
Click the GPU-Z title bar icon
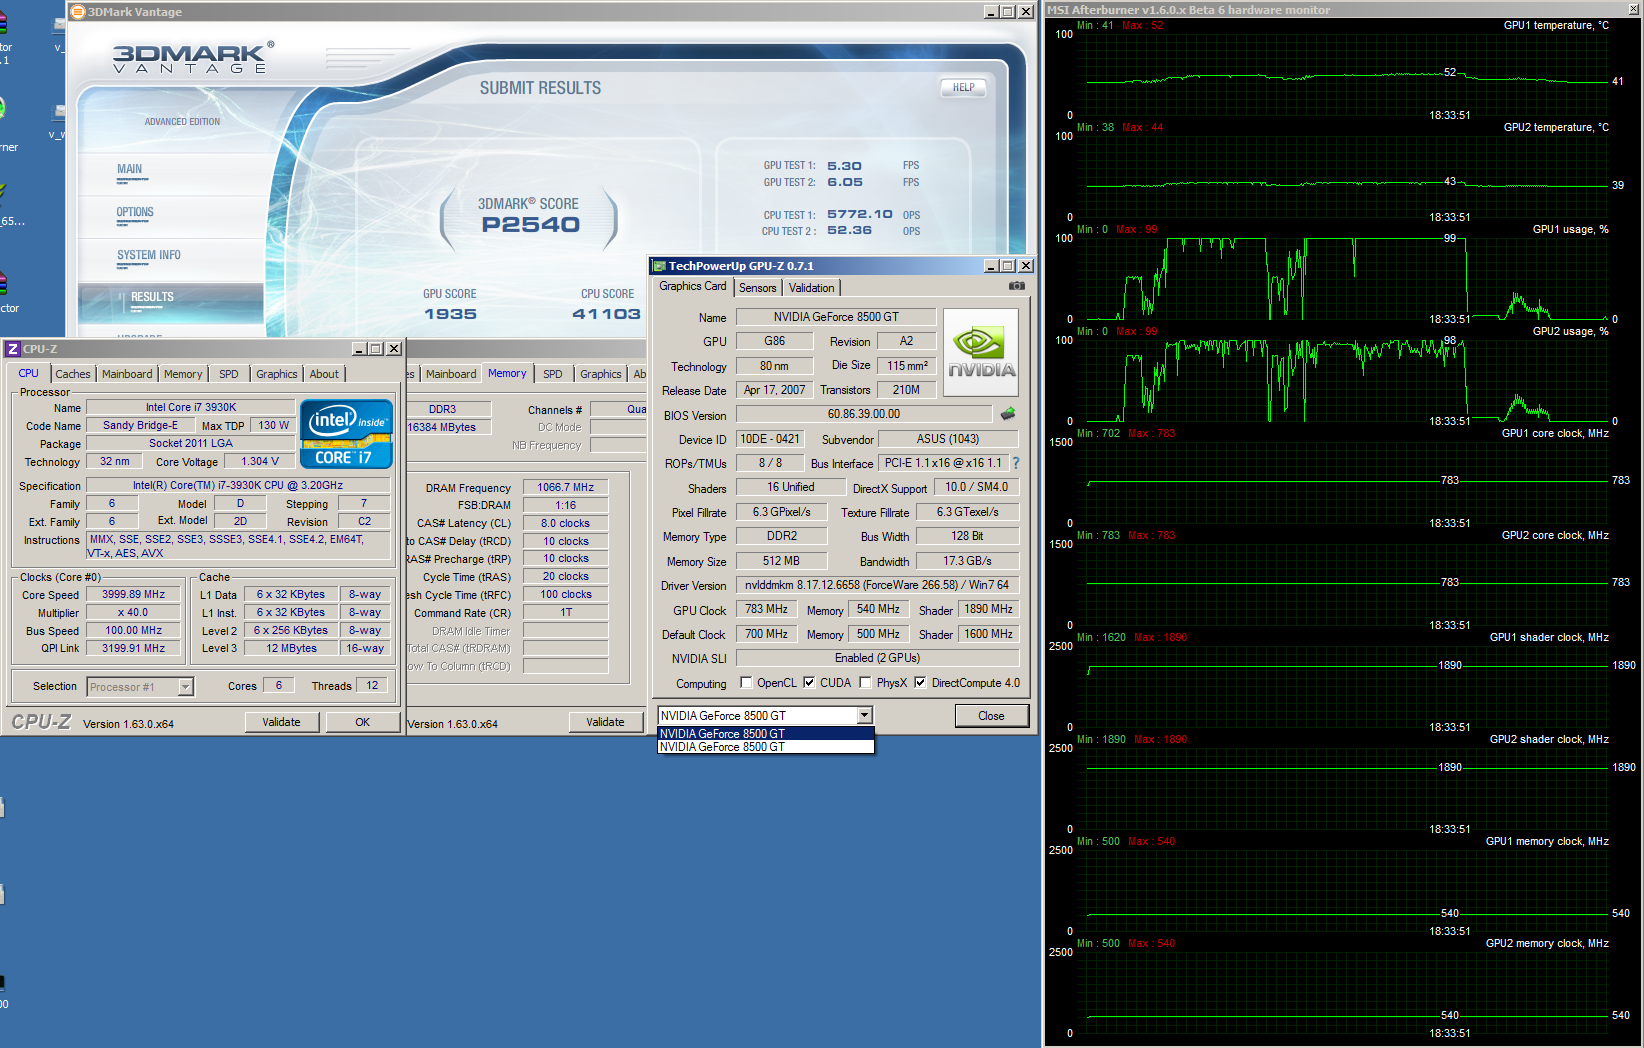(658, 266)
